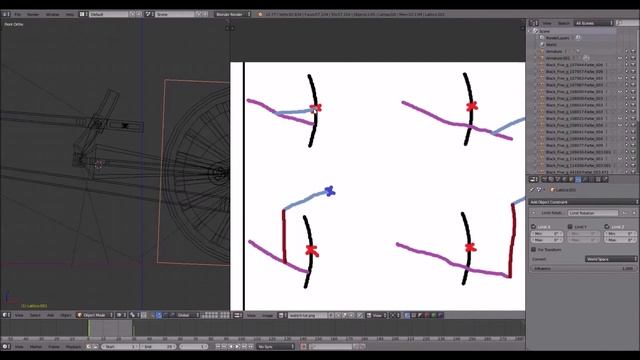This screenshot has width=640, height=360.
Task: Select the RenderLayers row in outliner
Action: [x=558, y=38]
